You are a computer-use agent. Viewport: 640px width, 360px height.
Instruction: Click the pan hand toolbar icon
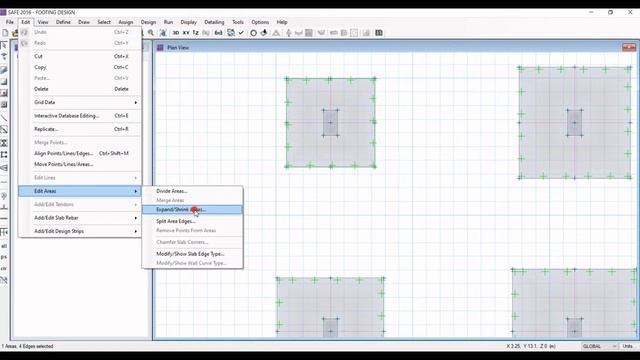coord(163,33)
